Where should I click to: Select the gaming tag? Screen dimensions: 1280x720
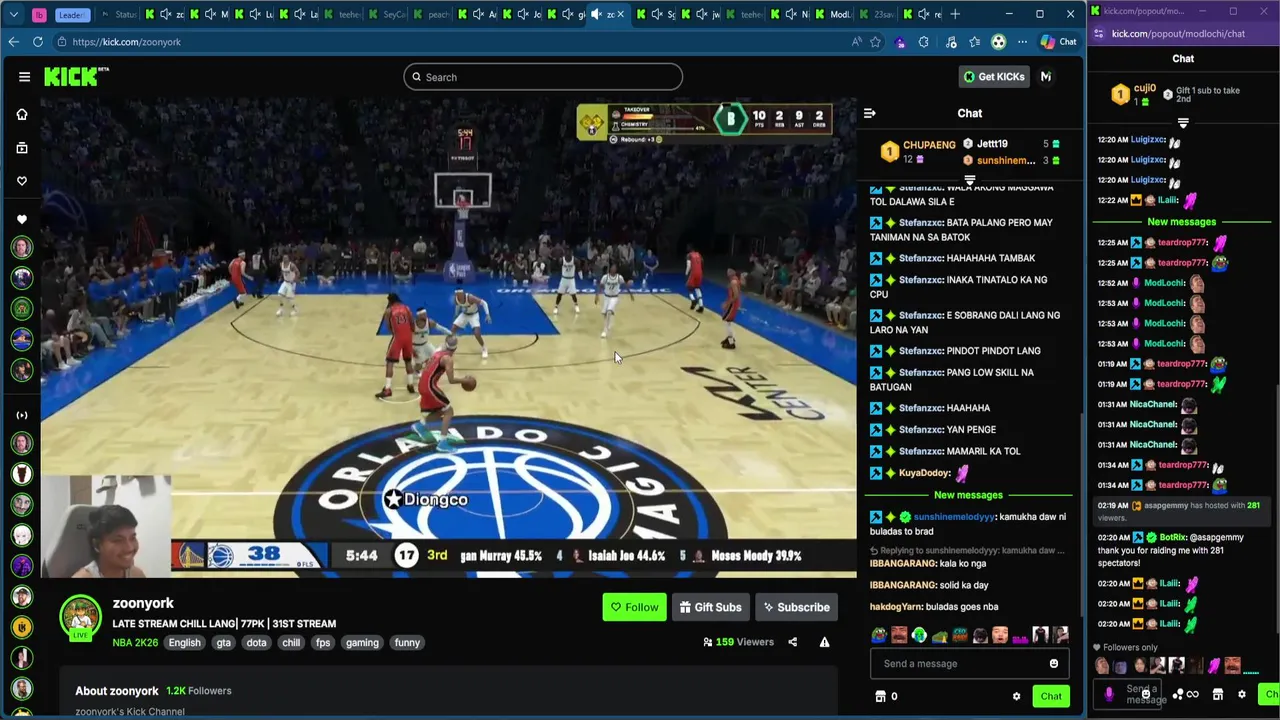tap(362, 643)
